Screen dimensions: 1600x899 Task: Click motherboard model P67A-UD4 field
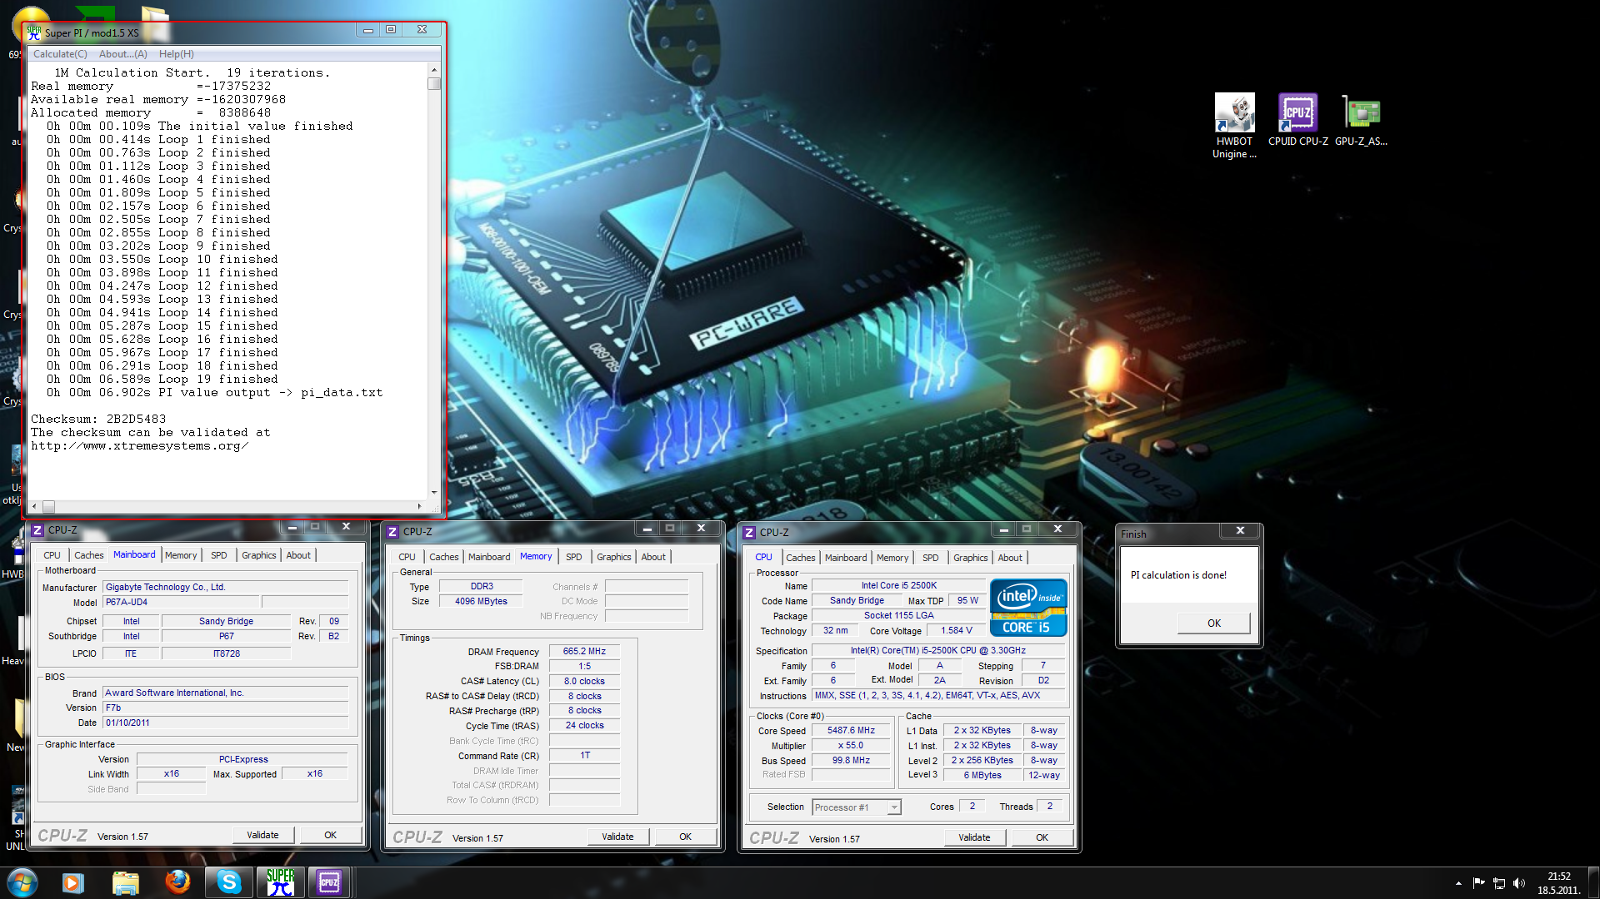tap(180, 602)
